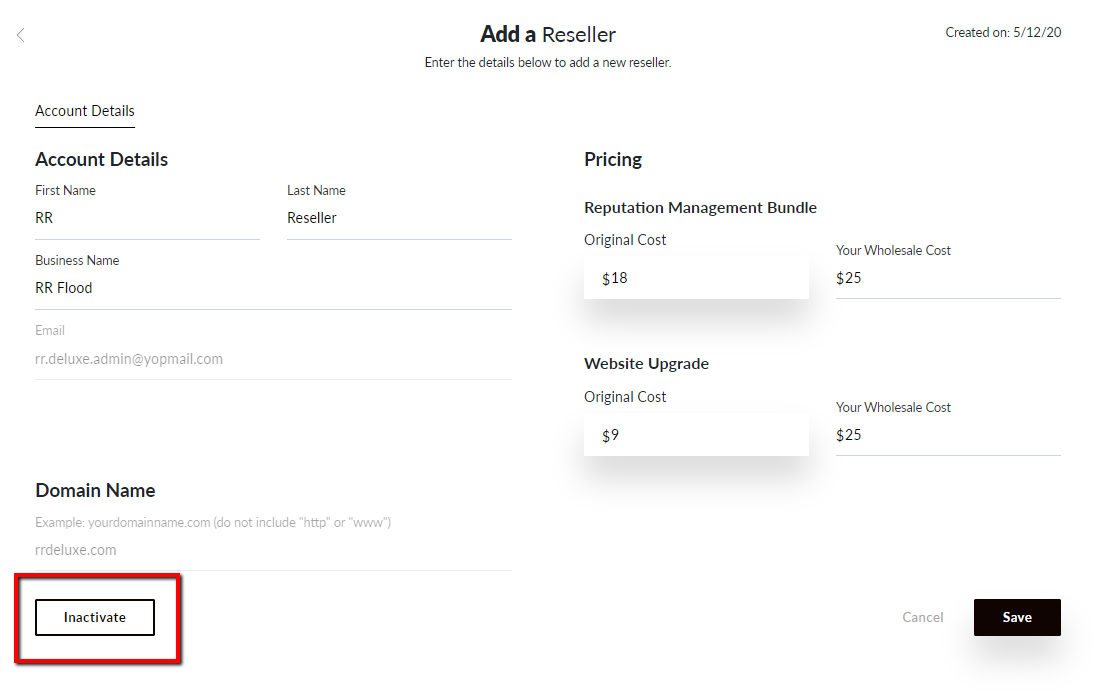Click the Website Upgrade heading
The image size is (1109, 694).
click(x=646, y=364)
